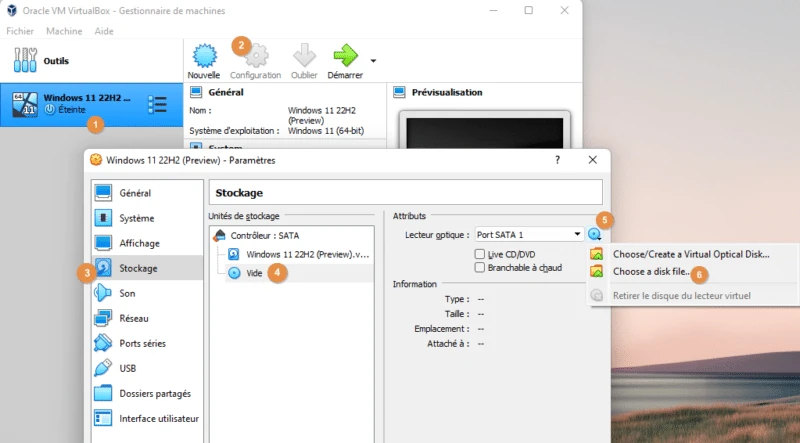Click the VM list menu icon
Screen dimensions: 800x443
[157, 104]
